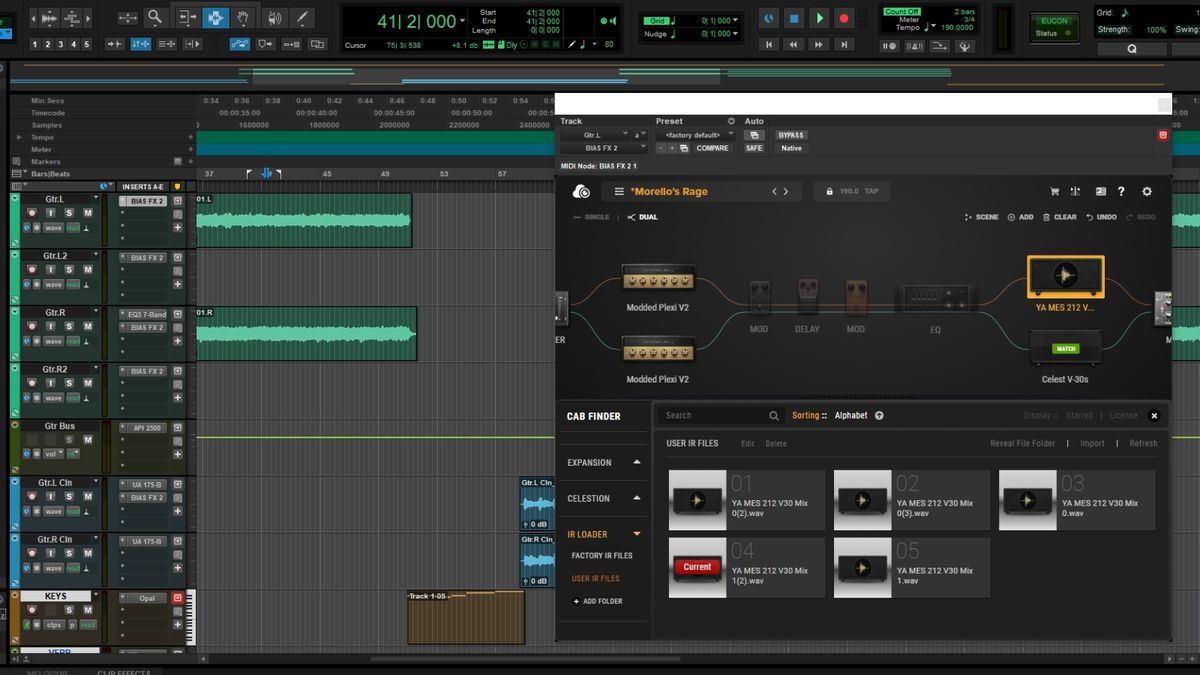Click CLEAR in the BIAS FX header

pos(1066,217)
